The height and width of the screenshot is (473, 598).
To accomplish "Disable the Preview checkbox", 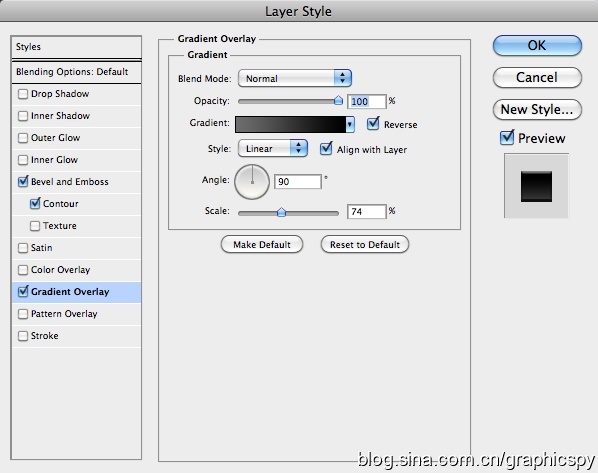I will [507, 137].
